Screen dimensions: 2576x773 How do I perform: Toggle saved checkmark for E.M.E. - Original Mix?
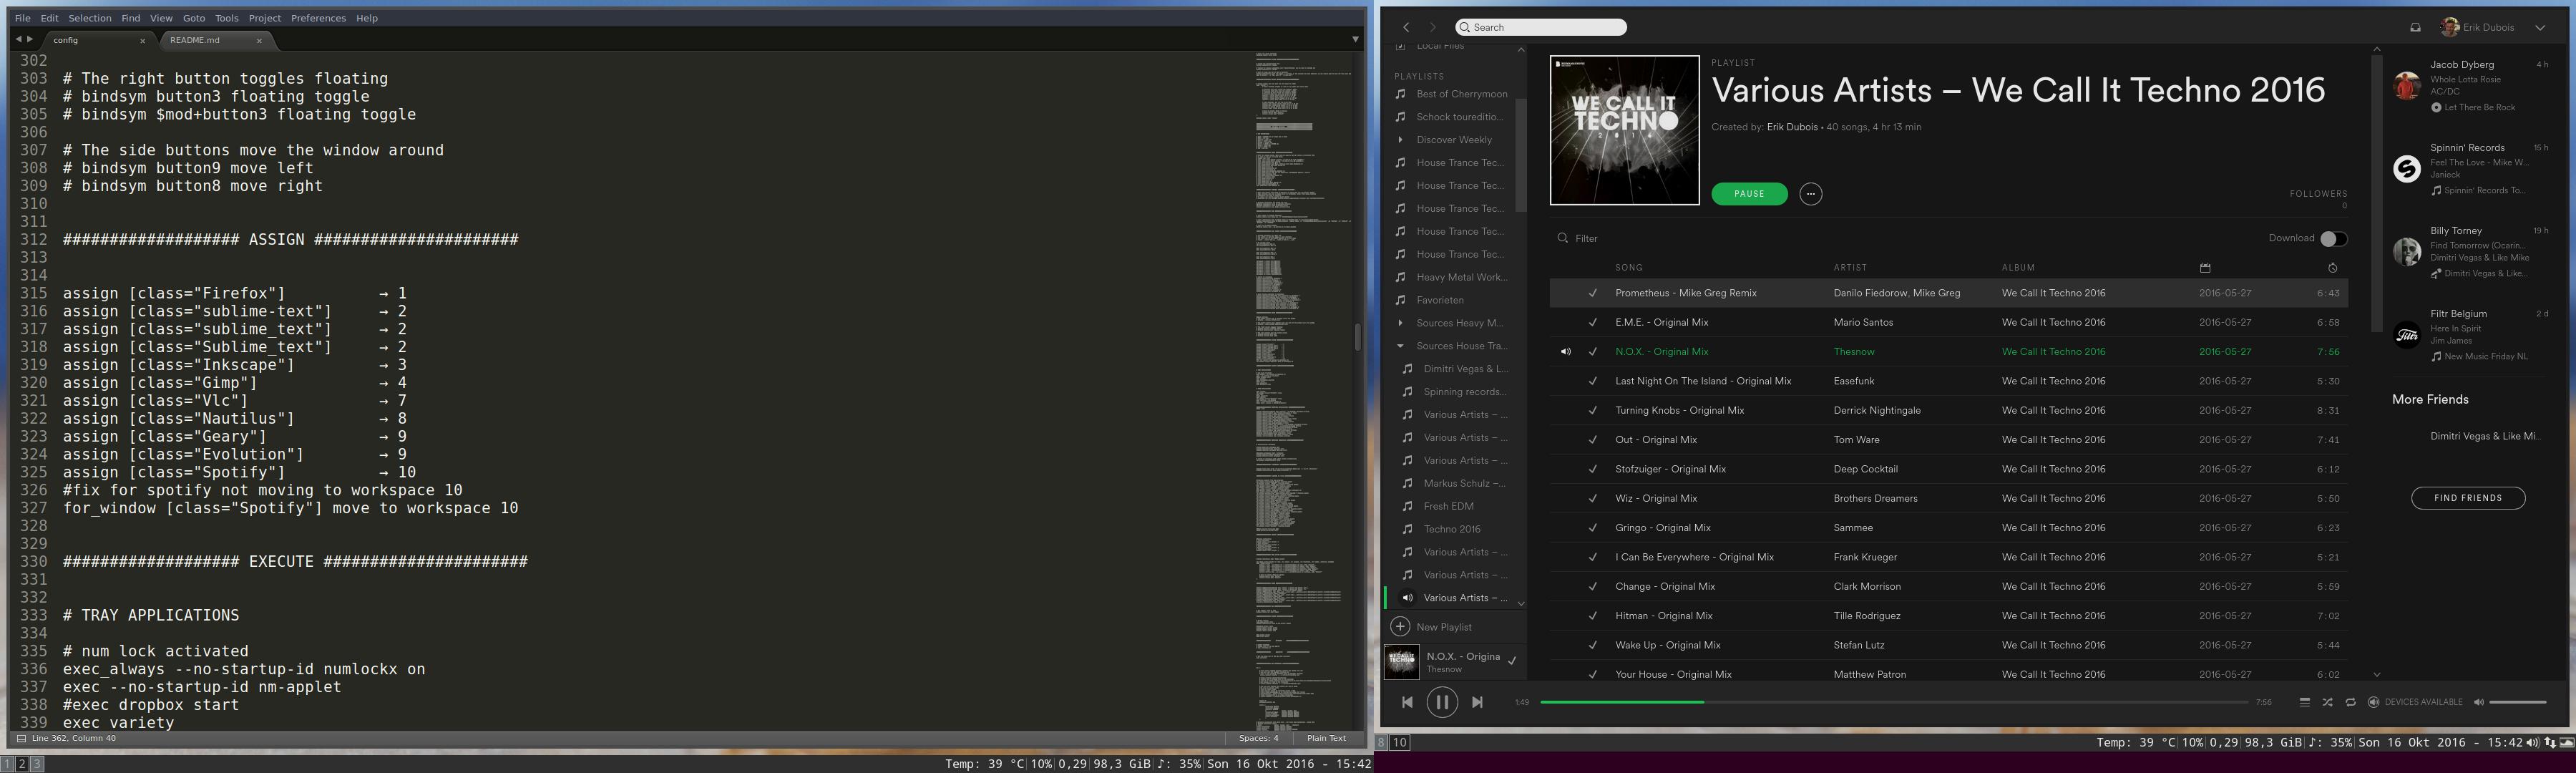(1592, 322)
